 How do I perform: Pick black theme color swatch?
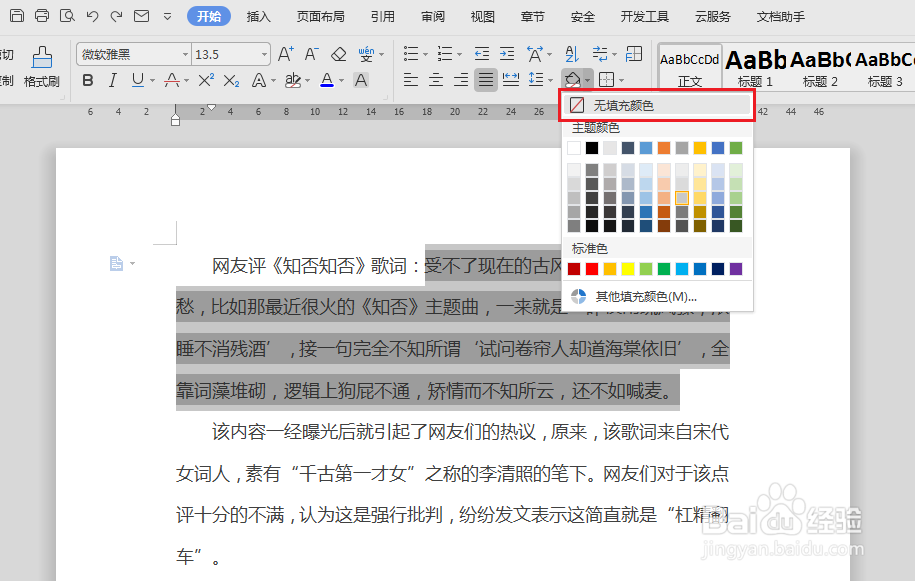[592, 148]
